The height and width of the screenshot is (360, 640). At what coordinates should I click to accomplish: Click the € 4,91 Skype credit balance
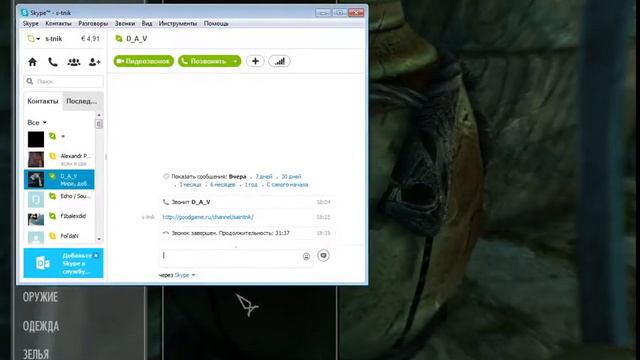[90, 39]
